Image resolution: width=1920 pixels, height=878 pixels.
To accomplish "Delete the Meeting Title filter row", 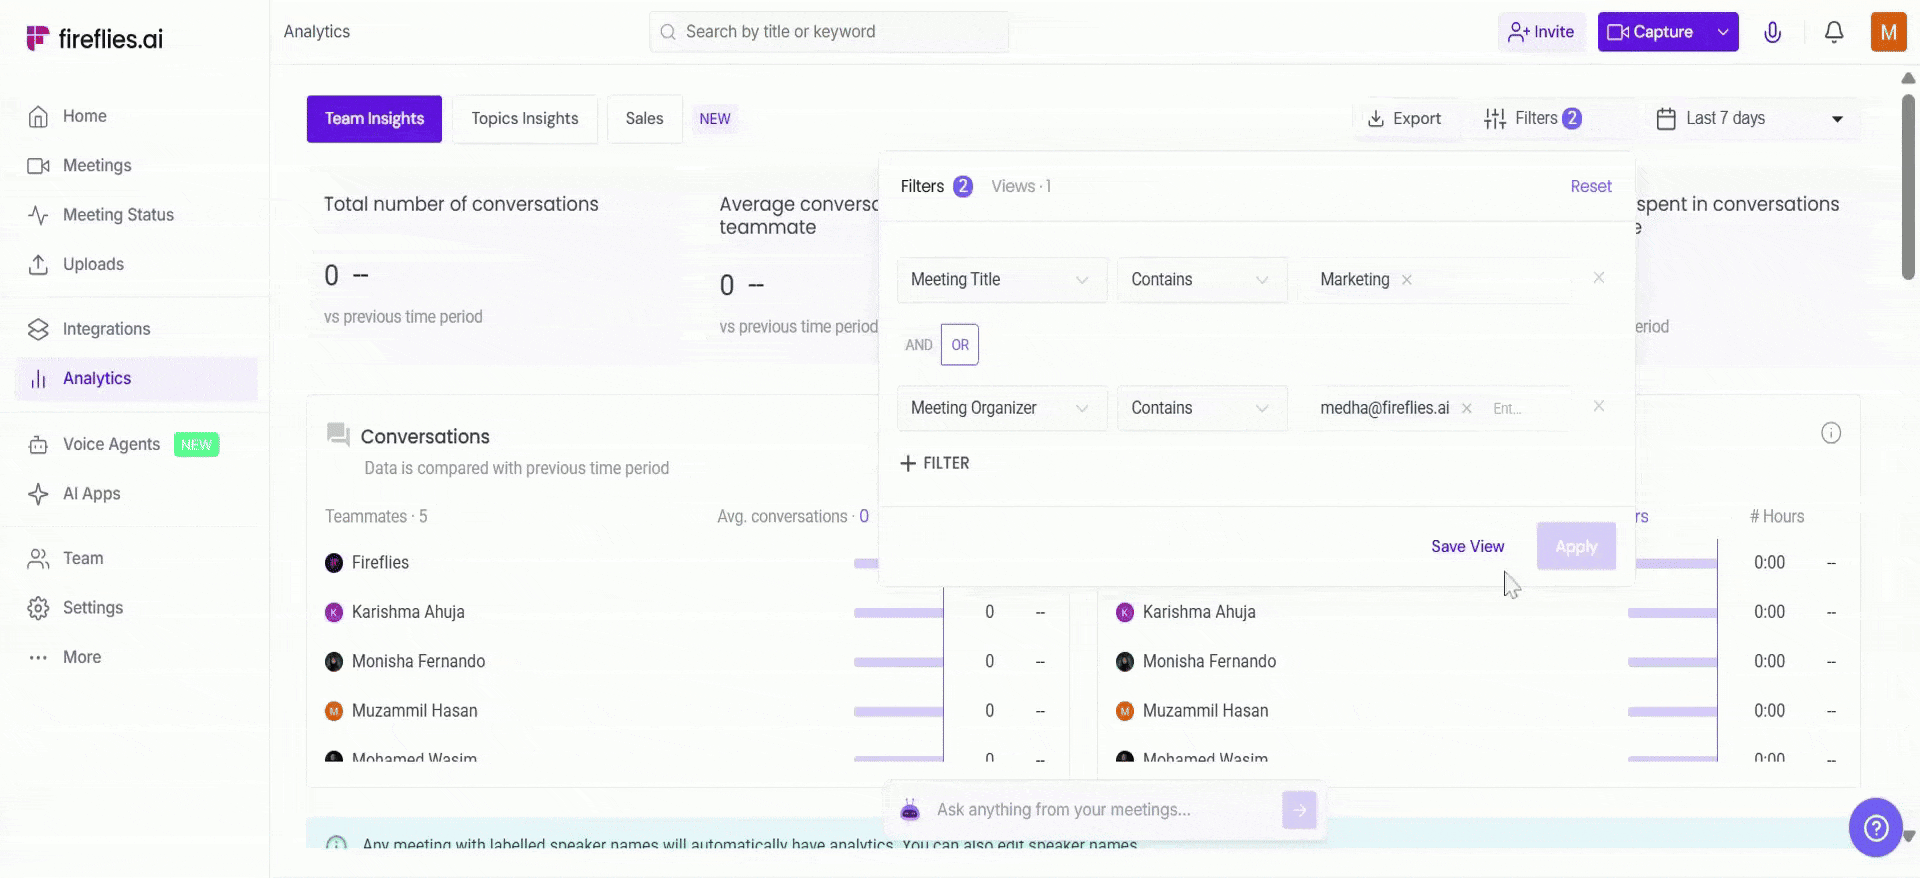I will pos(1598,278).
